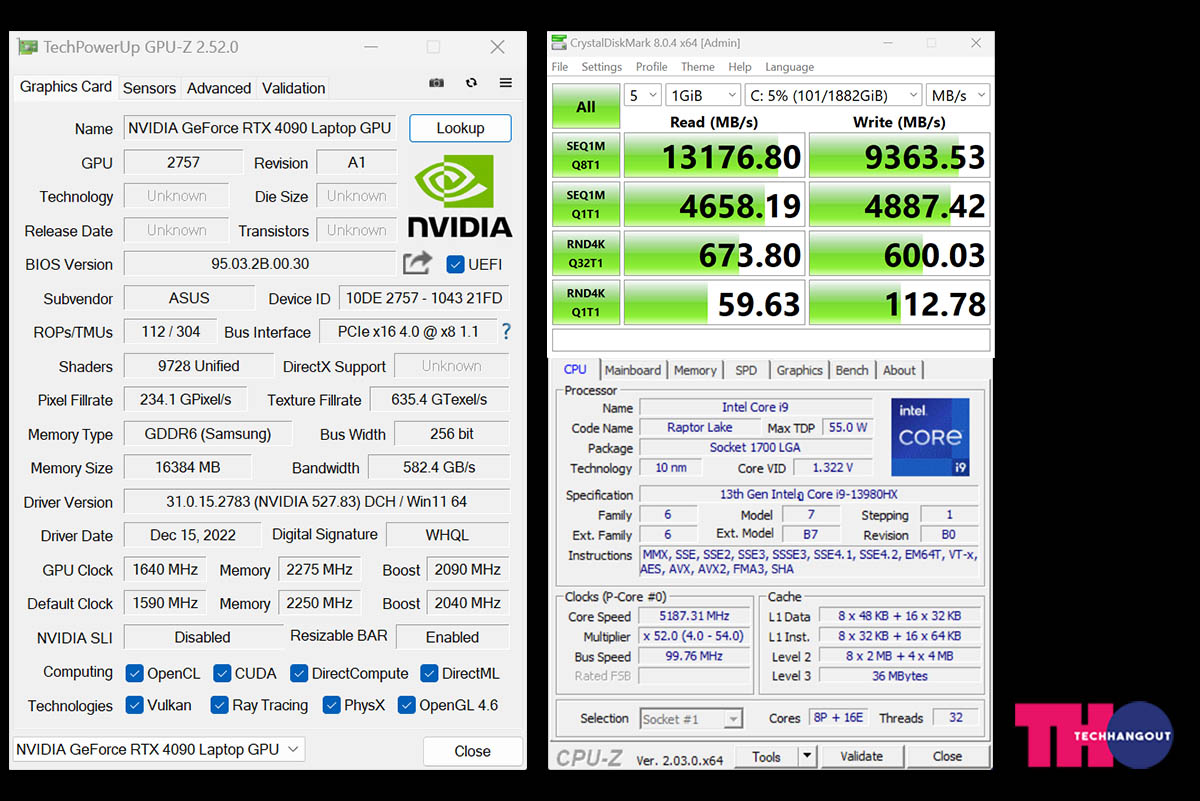The width and height of the screenshot is (1200, 801).
Task: Click the CrystalDiskMark title bar app icon
Action: (x=559, y=43)
